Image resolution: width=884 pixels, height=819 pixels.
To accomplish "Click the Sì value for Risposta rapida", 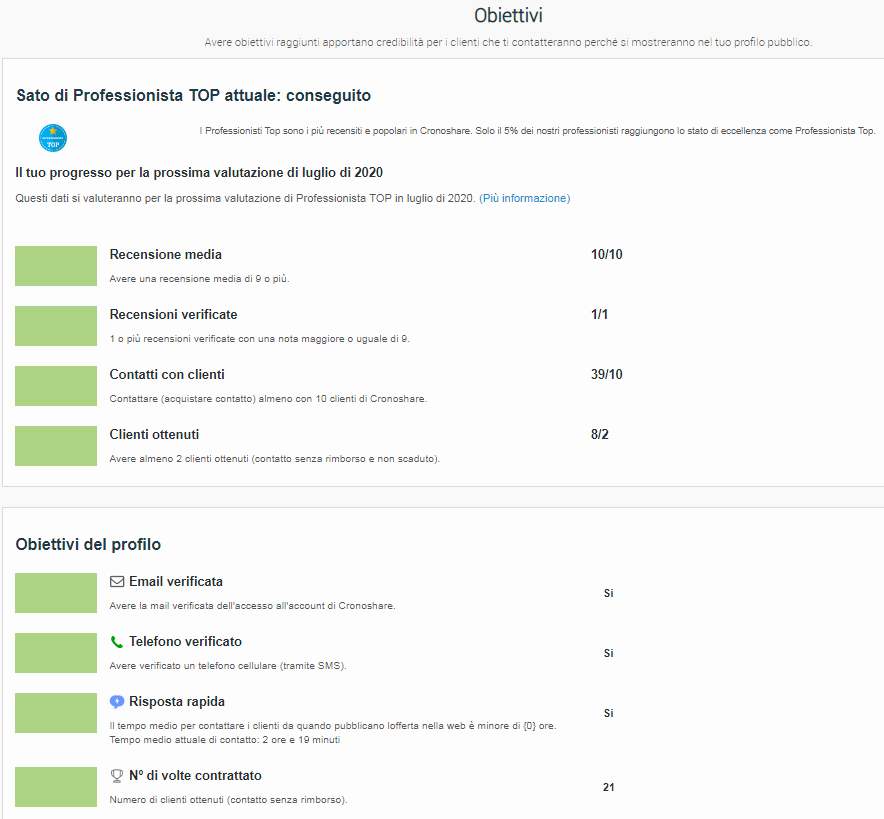I will 608,713.
